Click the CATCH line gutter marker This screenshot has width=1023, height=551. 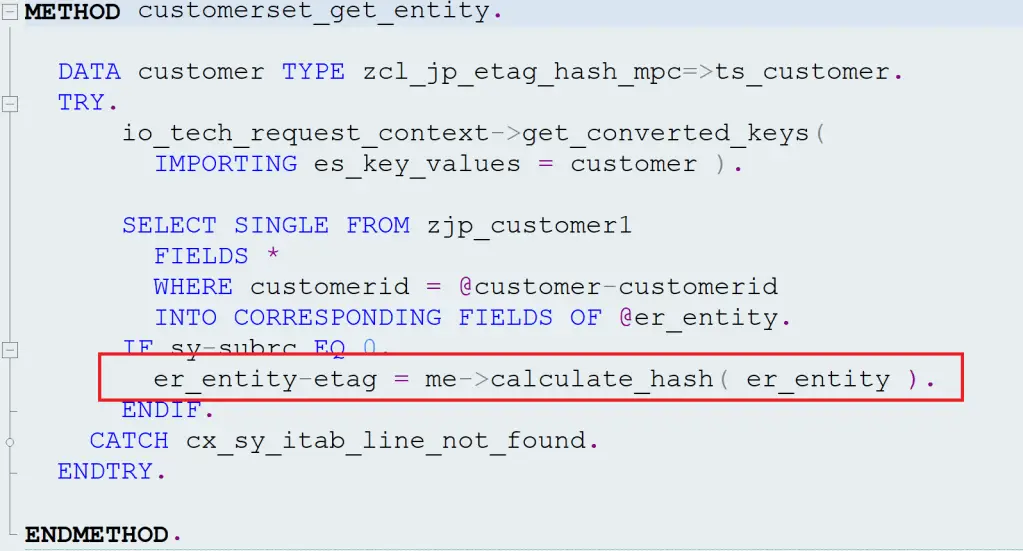tap(9, 442)
